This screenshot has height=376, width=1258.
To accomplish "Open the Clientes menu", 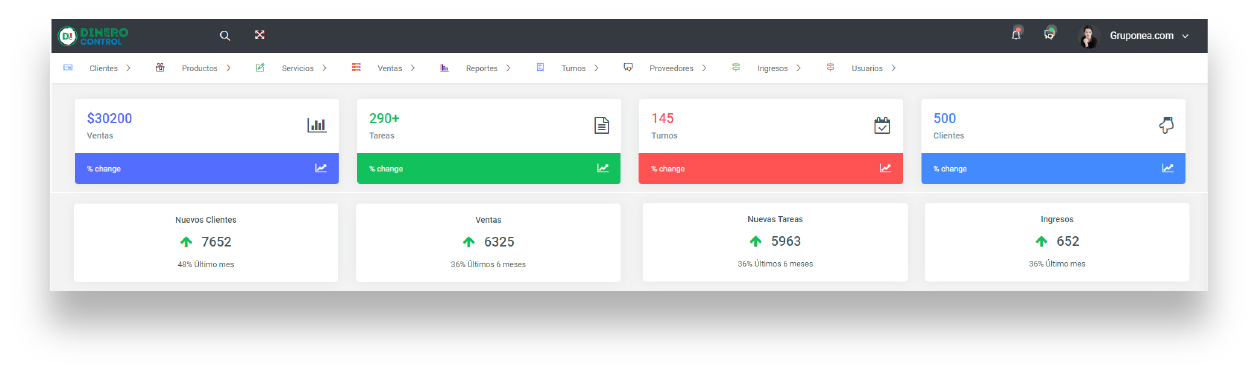I will 103,68.
